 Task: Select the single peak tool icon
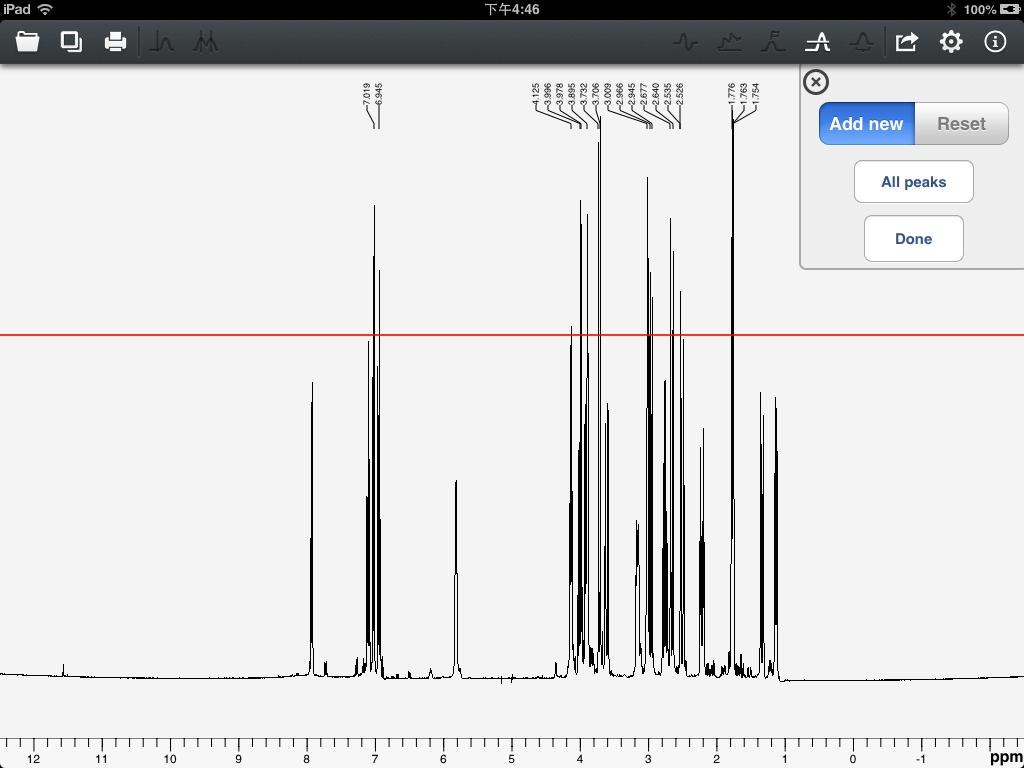click(x=161, y=42)
